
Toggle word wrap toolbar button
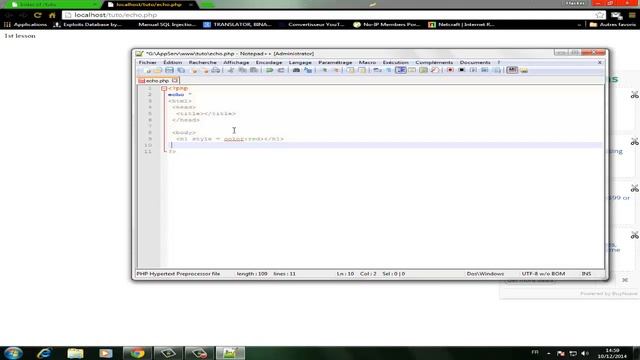coord(377,70)
